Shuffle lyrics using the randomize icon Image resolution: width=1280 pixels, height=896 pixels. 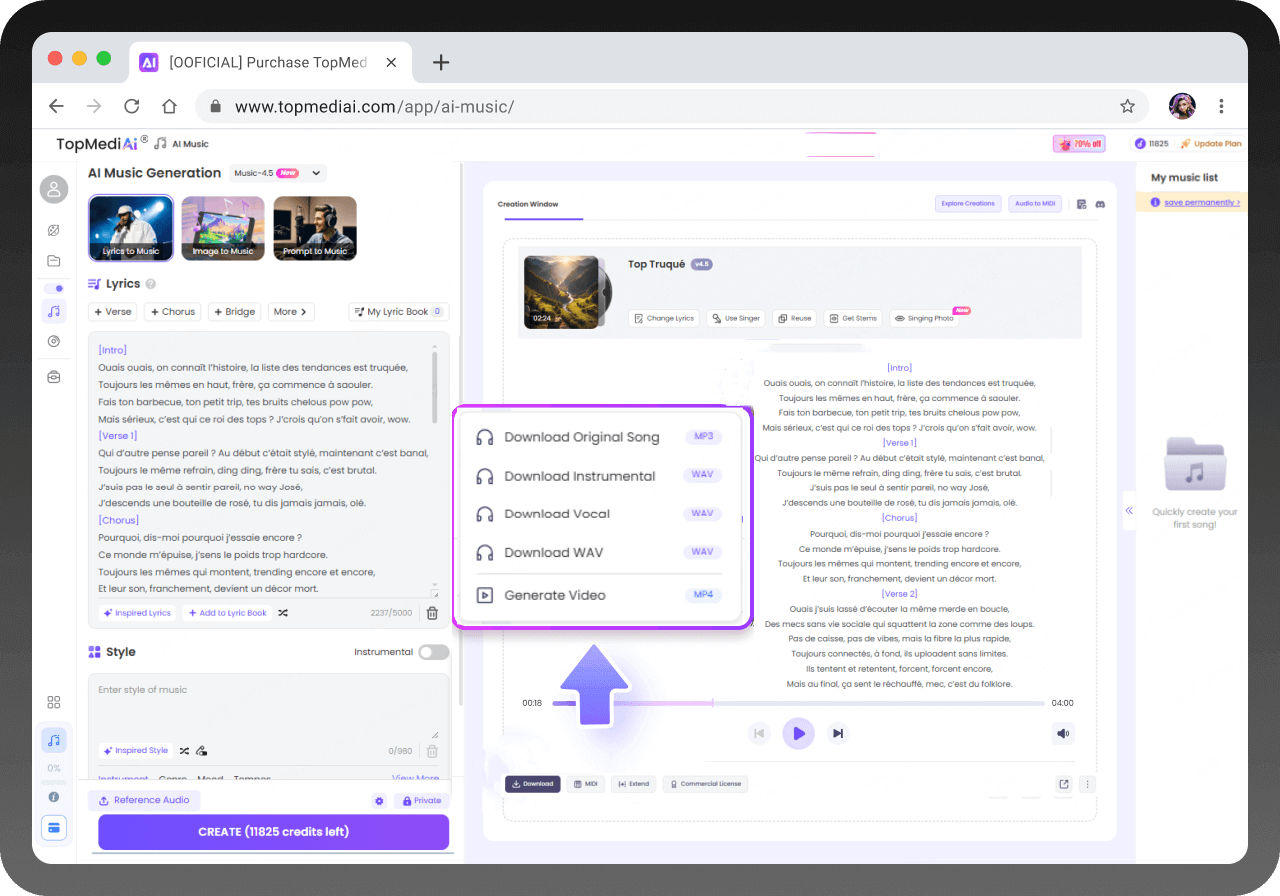click(x=283, y=613)
